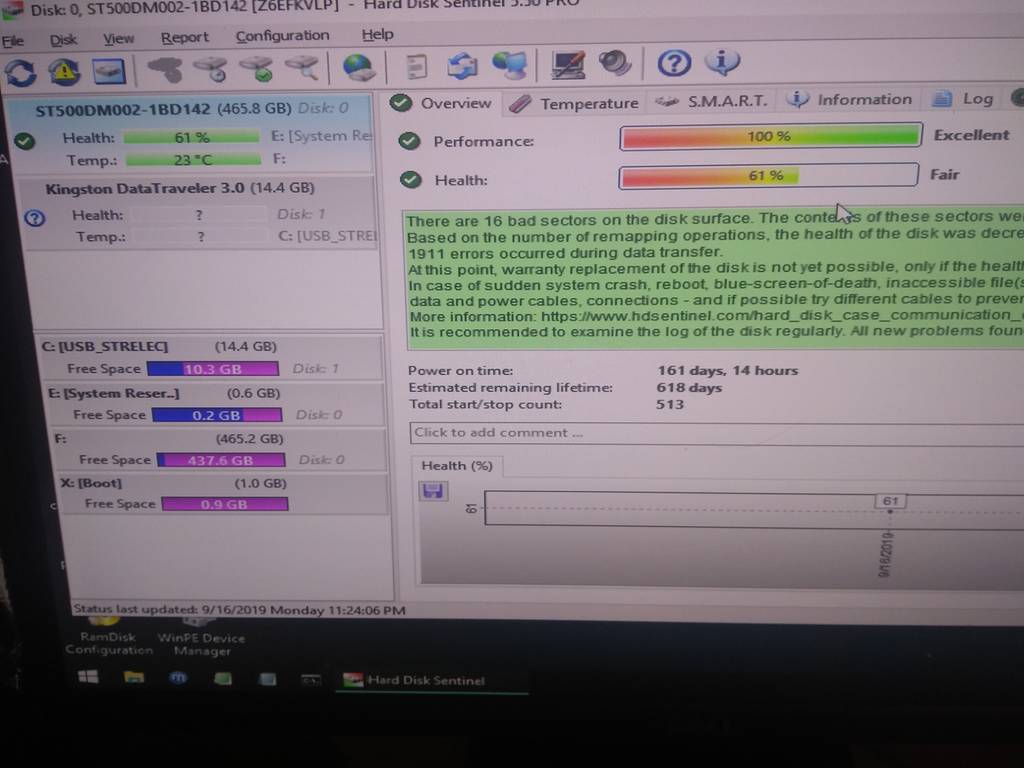The height and width of the screenshot is (768, 1024).
Task: Open the Disk menu
Action: tap(63, 40)
